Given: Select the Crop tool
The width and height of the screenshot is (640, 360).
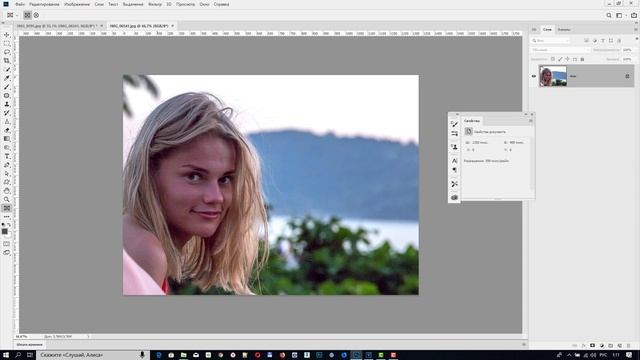Looking at the screenshot, I should [7, 61].
